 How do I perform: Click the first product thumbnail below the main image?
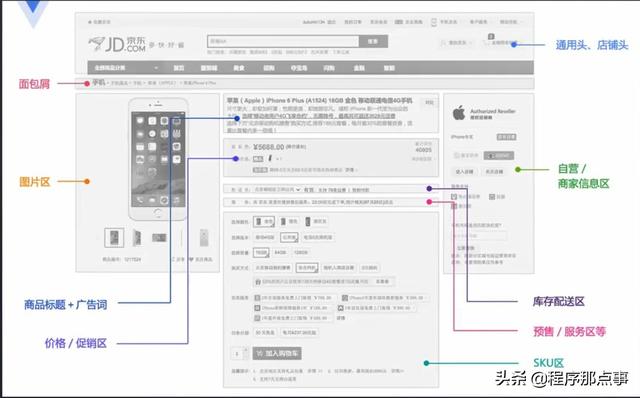114,238
